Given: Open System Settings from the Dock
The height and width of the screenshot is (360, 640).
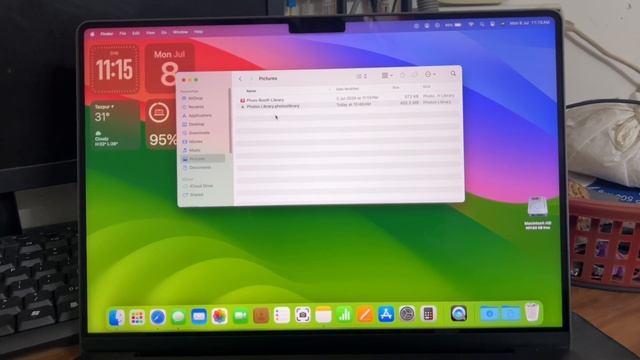Looking at the screenshot, I should click(x=407, y=314).
